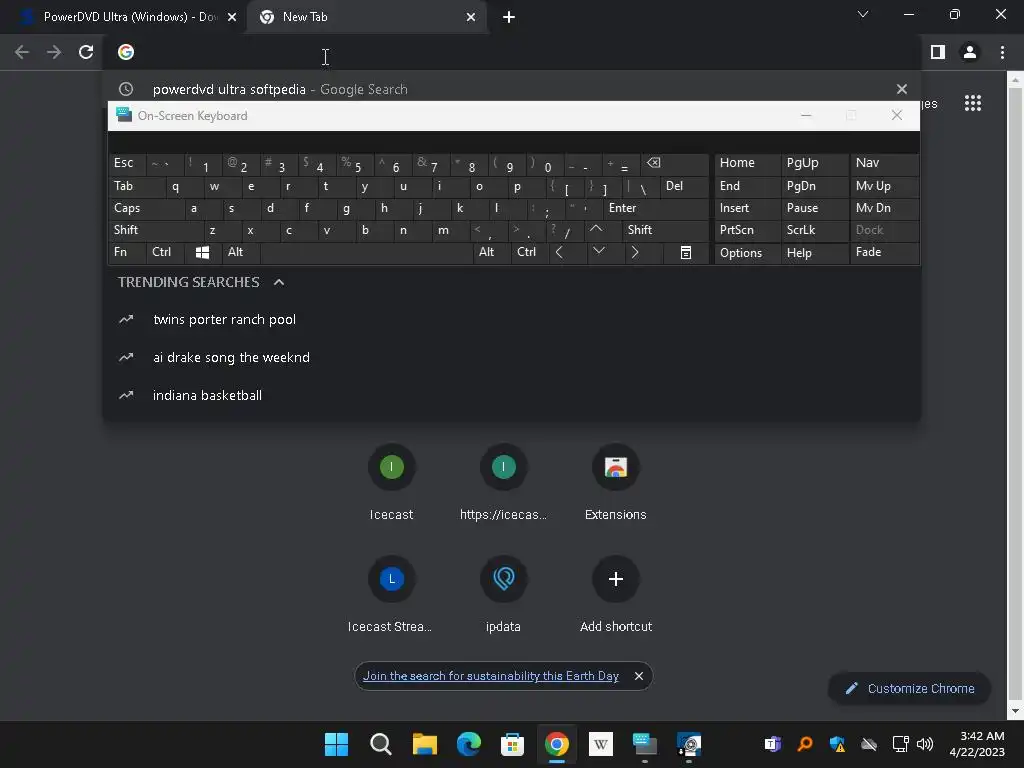Select trending search twins porter ranch pool
Image resolution: width=1024 pixels, height=768 pixels.
click(511, 319)
